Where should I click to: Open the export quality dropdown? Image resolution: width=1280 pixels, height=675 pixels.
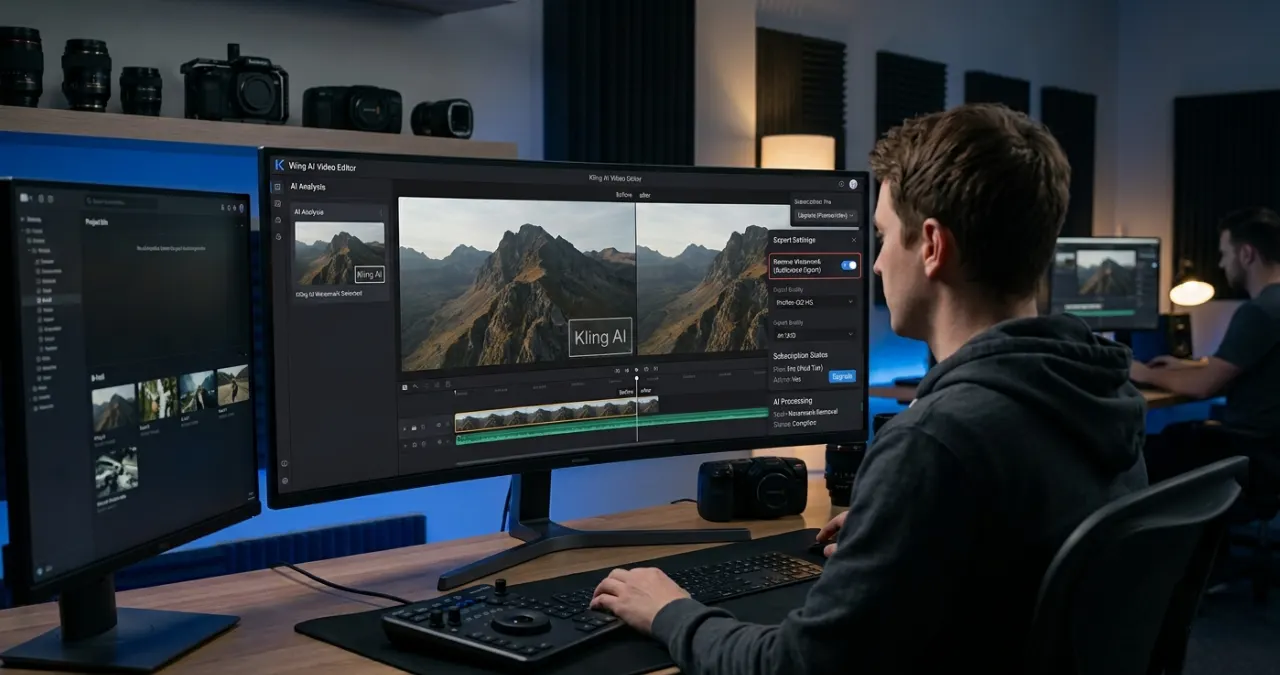click(814, 301)
